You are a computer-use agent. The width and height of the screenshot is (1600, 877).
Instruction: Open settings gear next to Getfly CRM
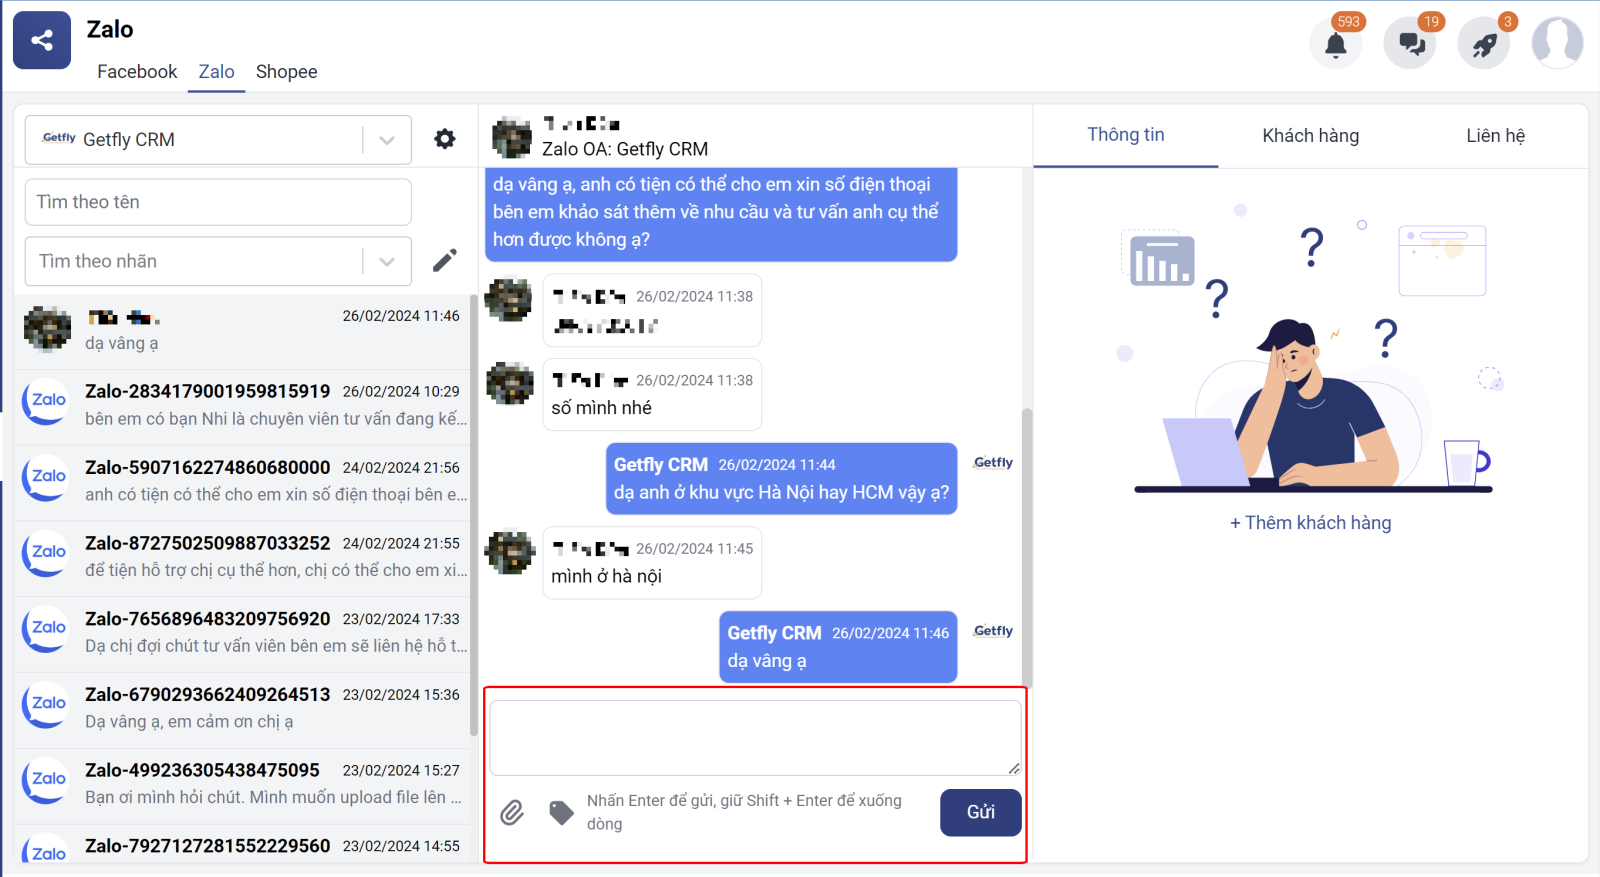(x=445, y=139)
